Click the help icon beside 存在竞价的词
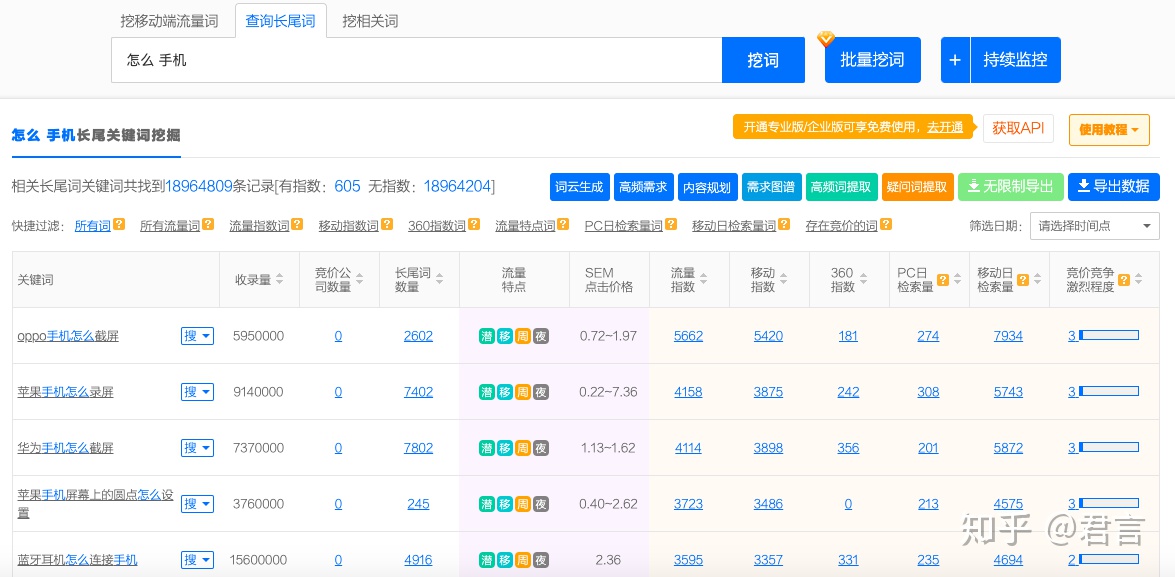The width and height of the screenshot is (1175, 577). 887,225
